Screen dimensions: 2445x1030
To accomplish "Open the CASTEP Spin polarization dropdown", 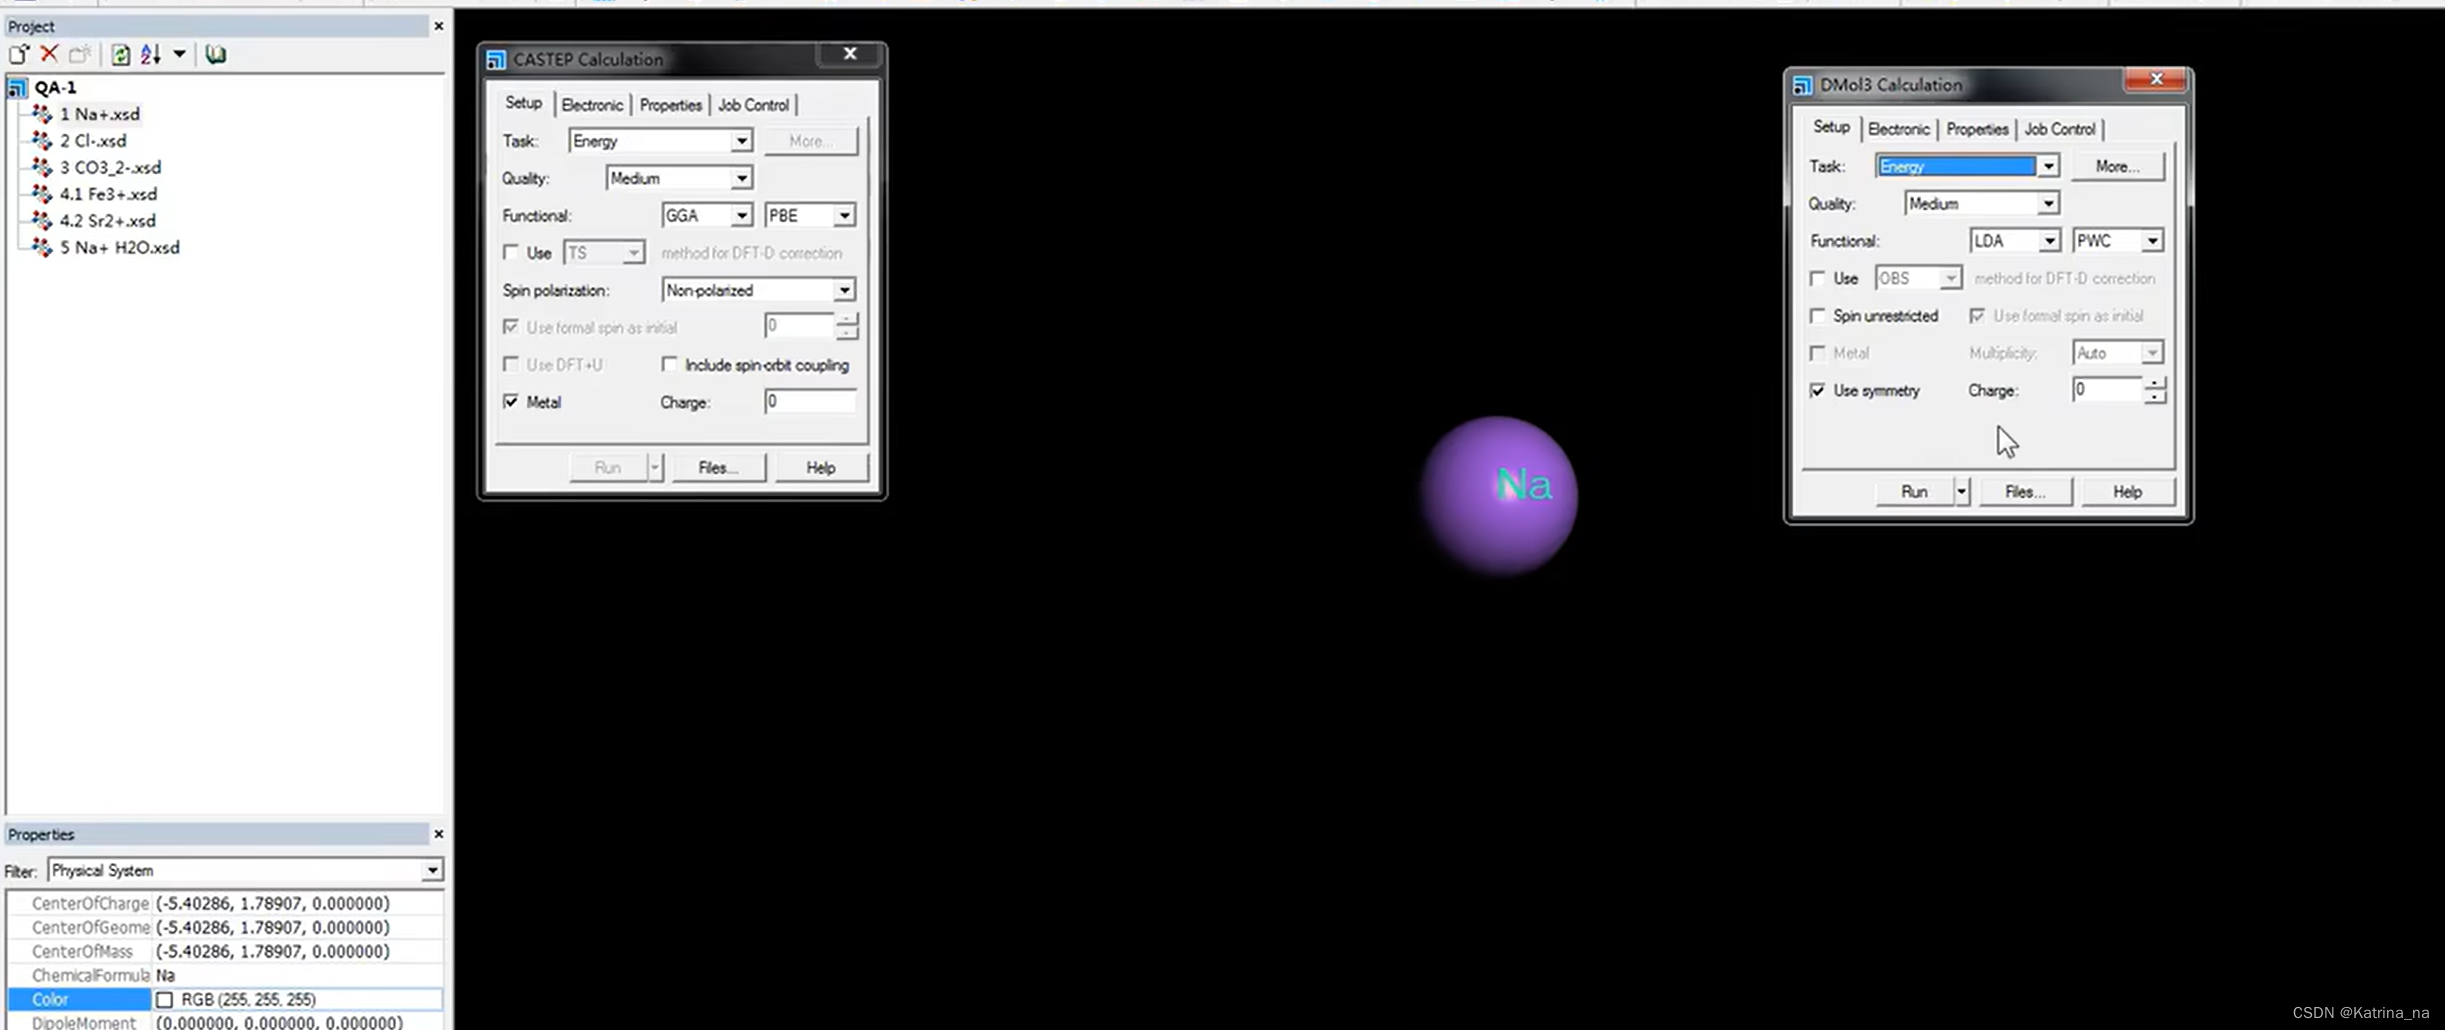I will [844, 290].
